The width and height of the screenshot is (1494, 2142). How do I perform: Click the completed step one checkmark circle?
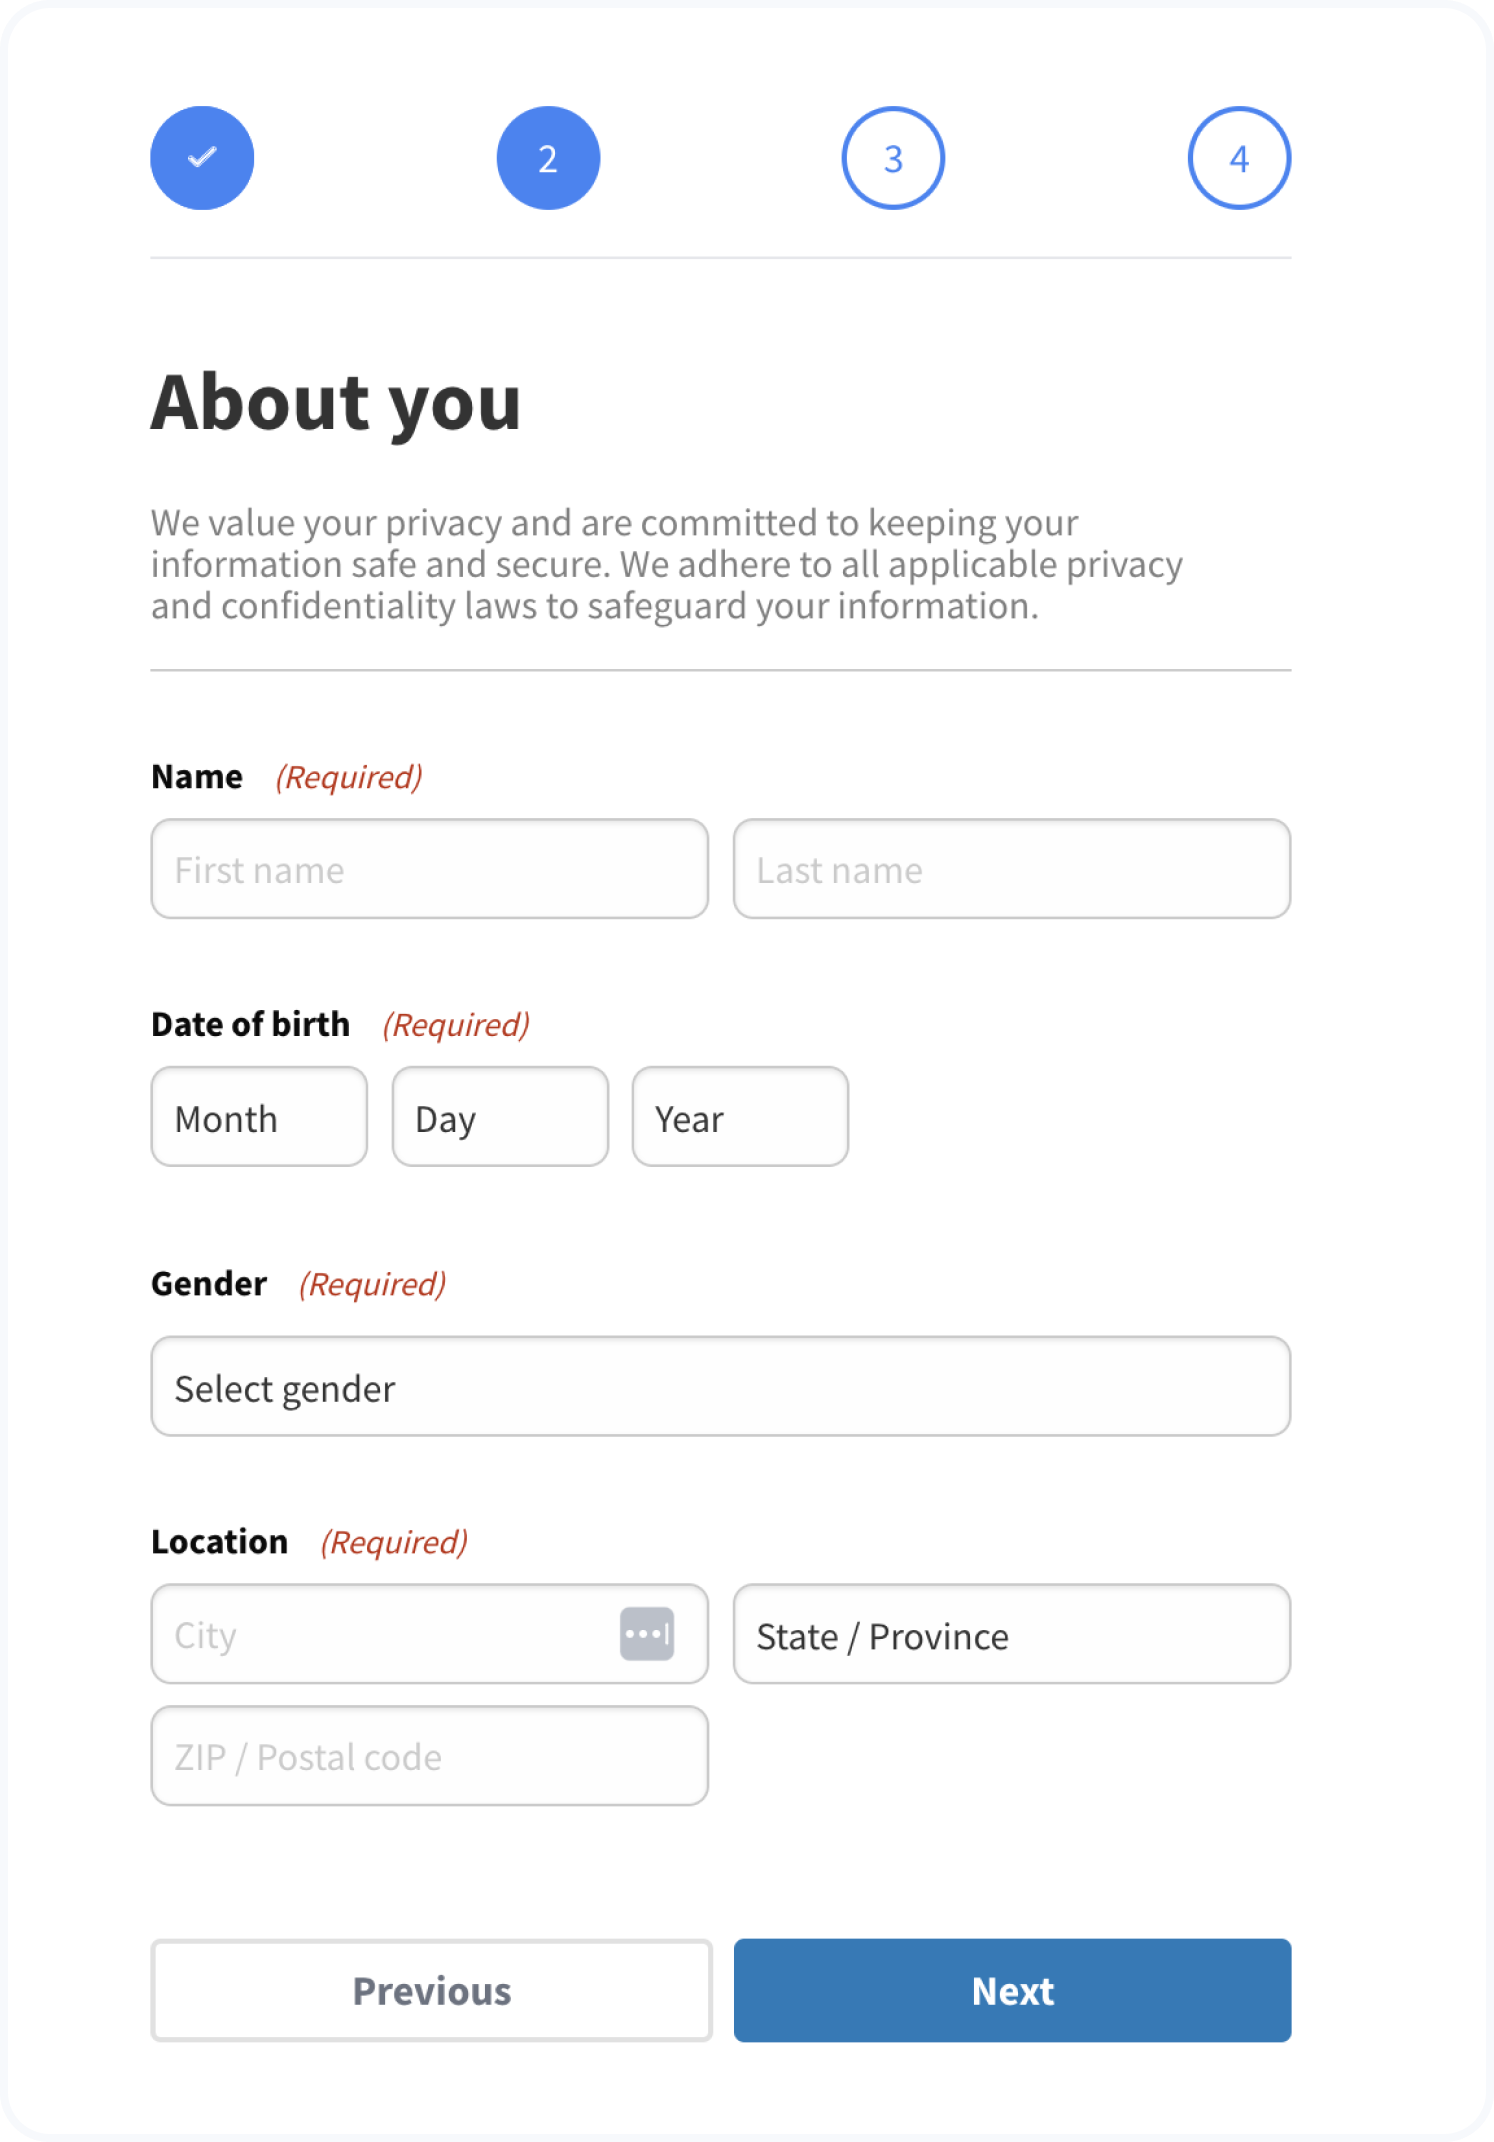(x=202, y=158)
